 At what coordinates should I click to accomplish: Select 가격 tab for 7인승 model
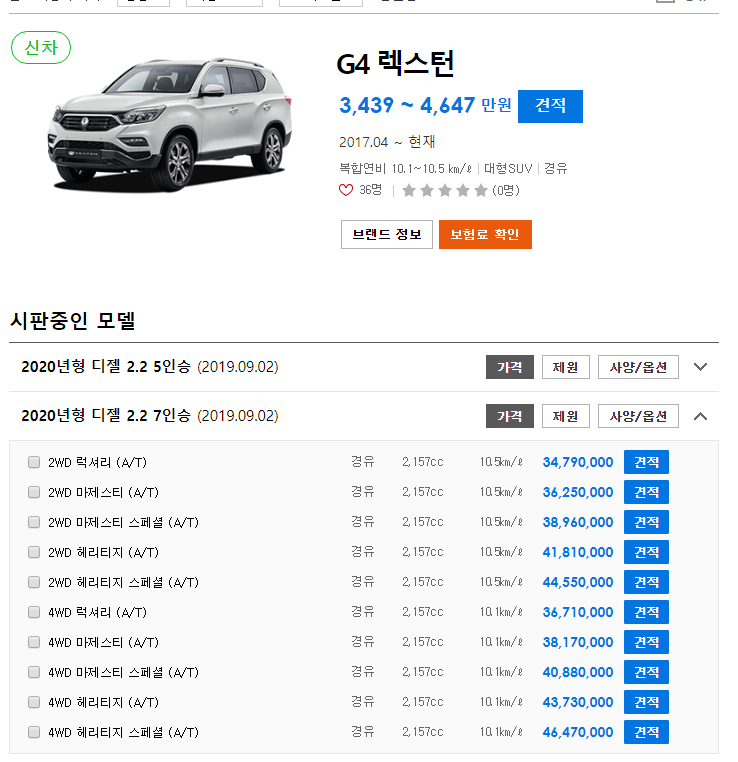click(x=510, y=416)
